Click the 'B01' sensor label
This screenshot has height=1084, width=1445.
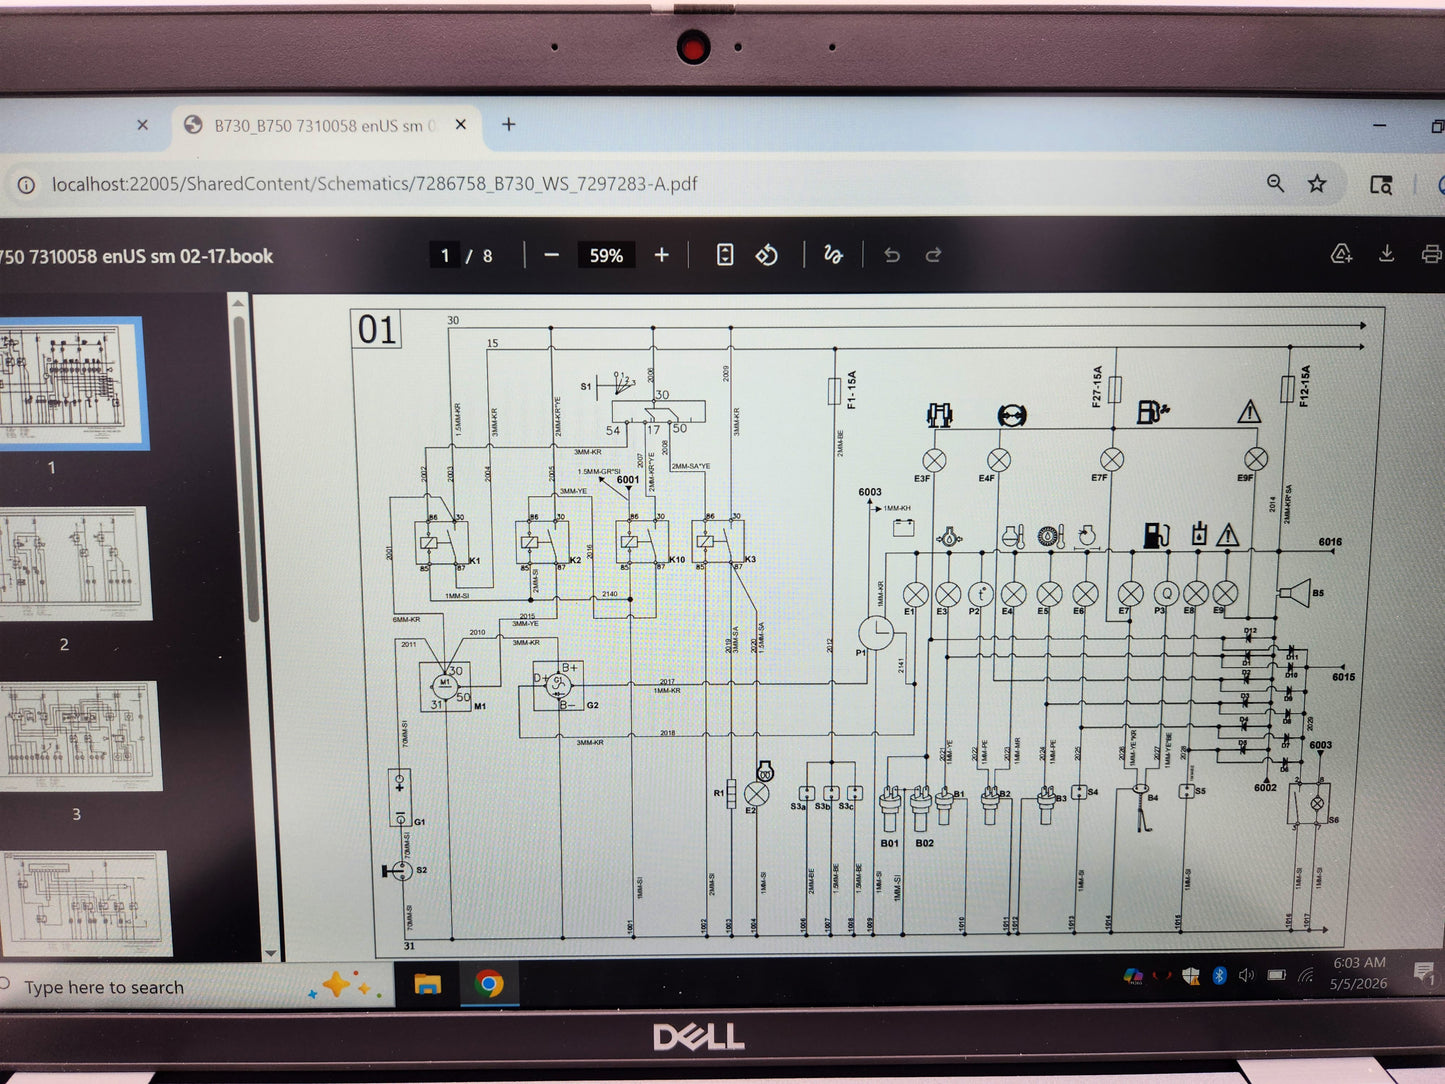coord(889,843)
